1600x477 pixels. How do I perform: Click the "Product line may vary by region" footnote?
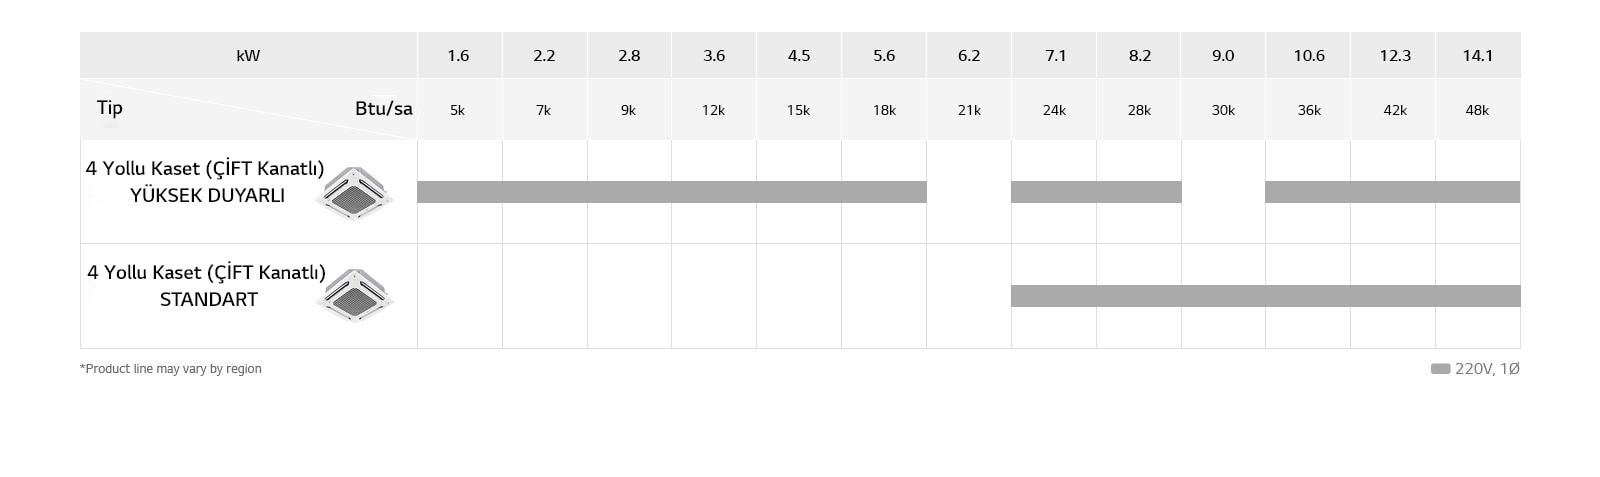point(171,369)
